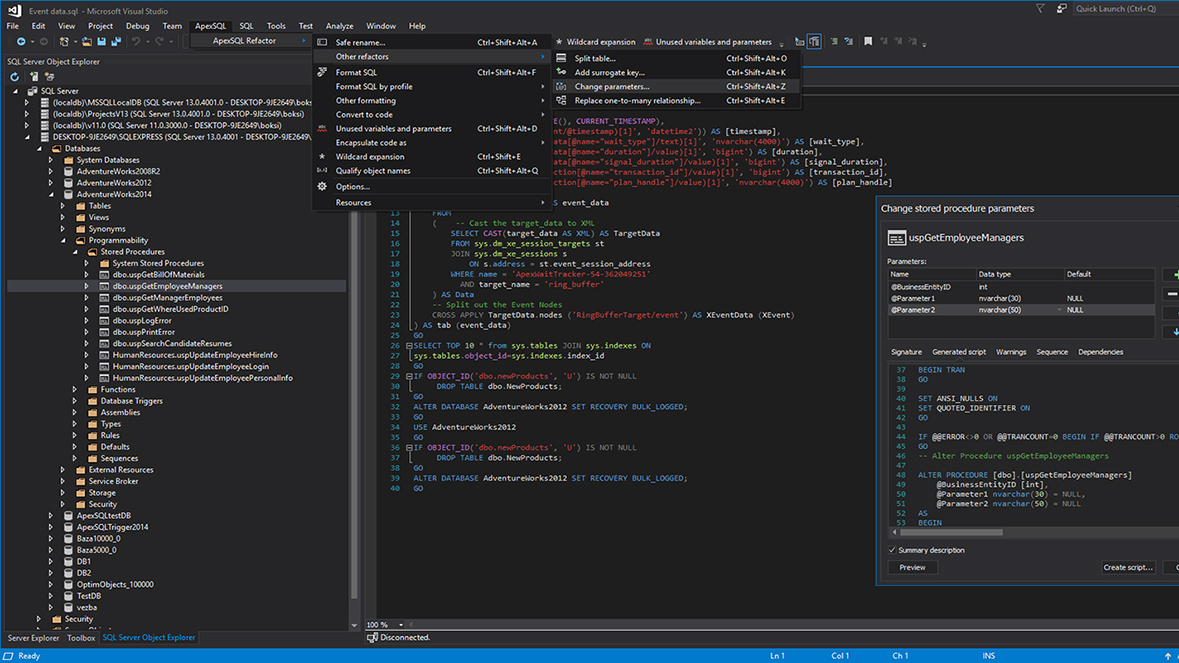Open the zoom level 100 % dropdown
Viewport: 1179px width, 663px height.
tap(401, 625)
